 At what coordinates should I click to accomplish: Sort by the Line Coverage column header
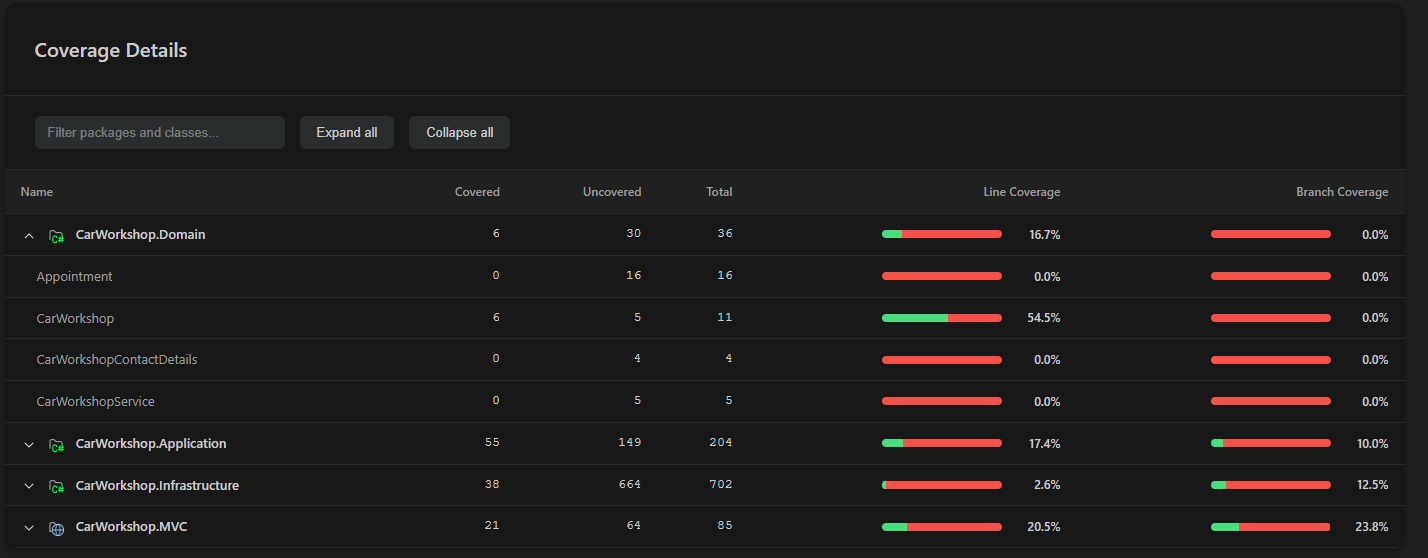1021,192
